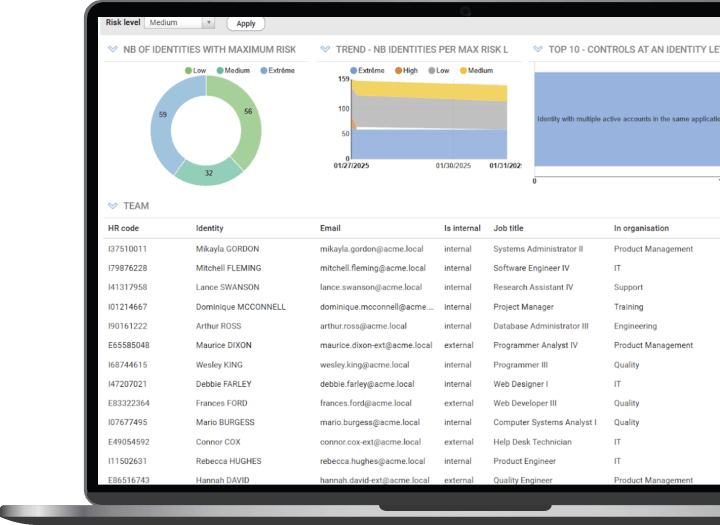Click email arthur.ross@acme.local
The width and height of the screenshot is (720, 525).
pos(363,326)
